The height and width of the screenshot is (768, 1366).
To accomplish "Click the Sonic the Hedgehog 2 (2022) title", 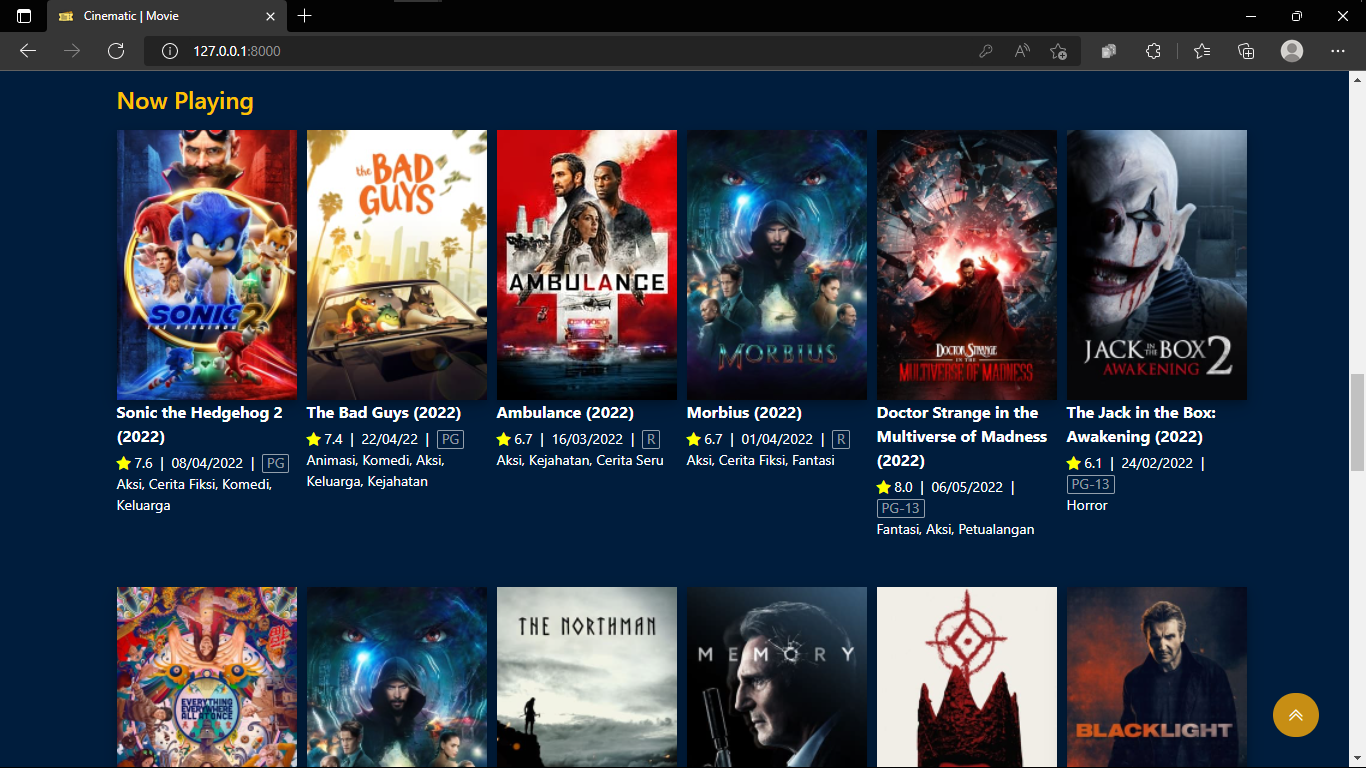I will (200, 425).
